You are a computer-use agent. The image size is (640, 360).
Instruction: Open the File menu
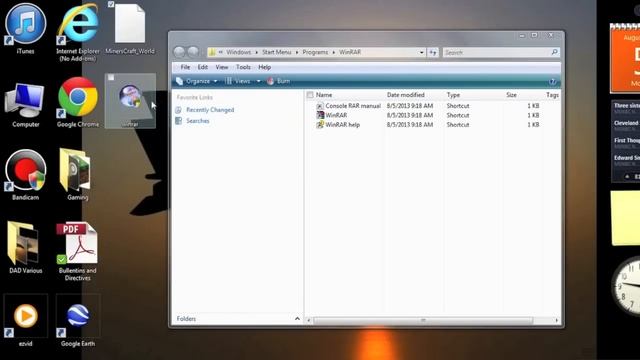[185, 67]
